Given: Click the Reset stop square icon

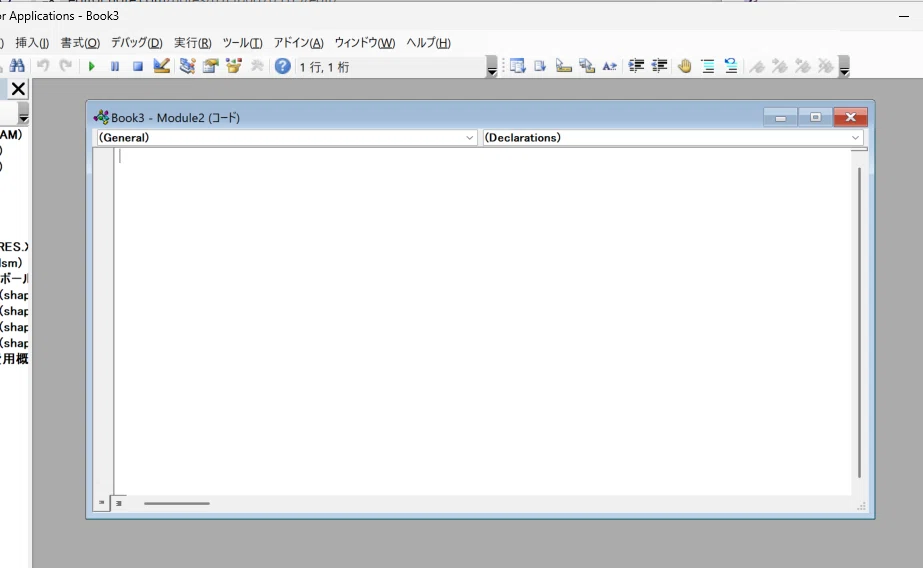Looking at the screenshot, I should (x=138, y=66).
